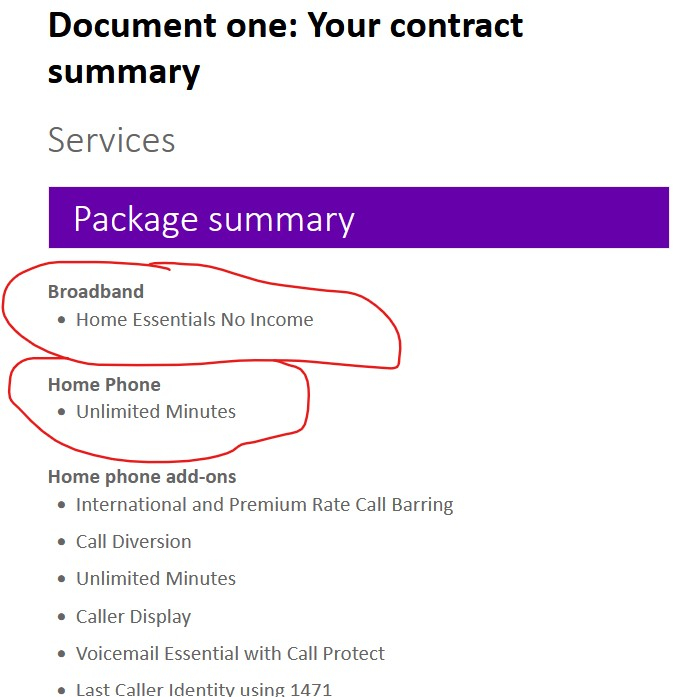Click the purple Package summary banner

pos(359,217)
